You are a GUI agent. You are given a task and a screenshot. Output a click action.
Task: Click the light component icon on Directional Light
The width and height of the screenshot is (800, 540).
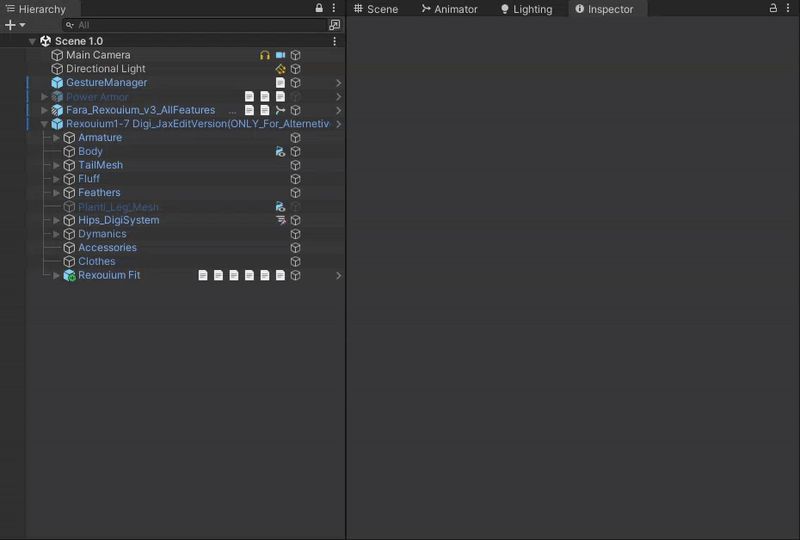click(x=280, y=69)
